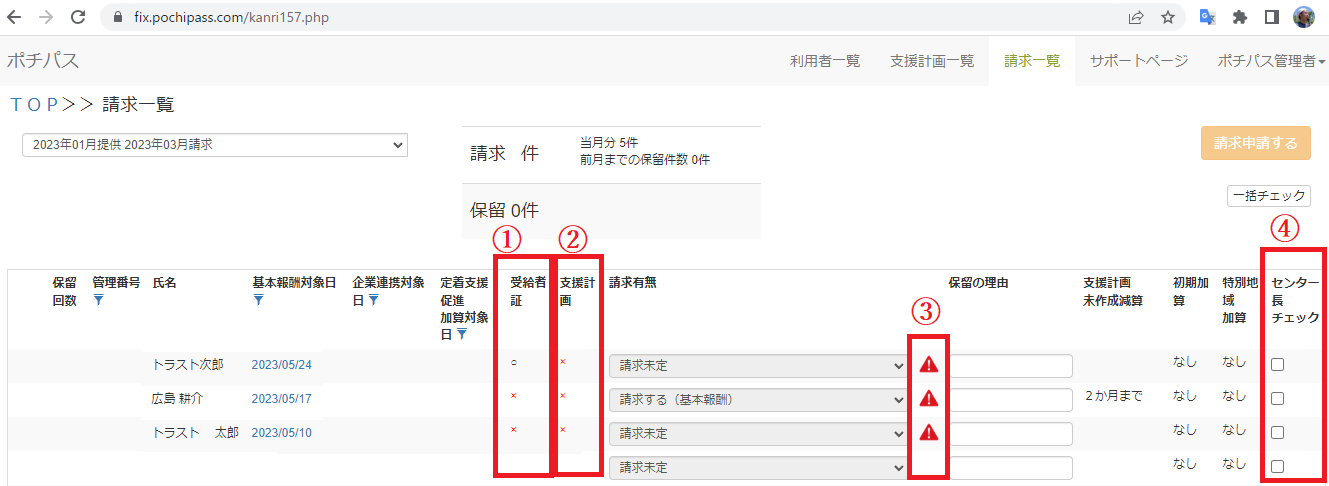Open 請求未定 dropdown in the unnamed fourth row

click(x=758, y=467)
